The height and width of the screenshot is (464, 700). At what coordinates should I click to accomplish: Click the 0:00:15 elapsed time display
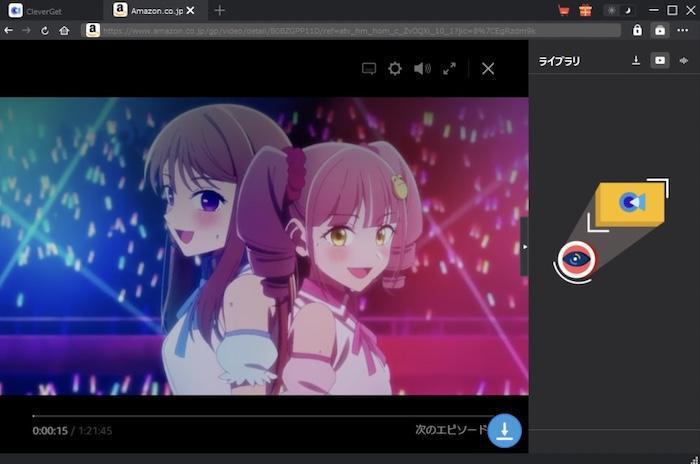coord(50,431)
